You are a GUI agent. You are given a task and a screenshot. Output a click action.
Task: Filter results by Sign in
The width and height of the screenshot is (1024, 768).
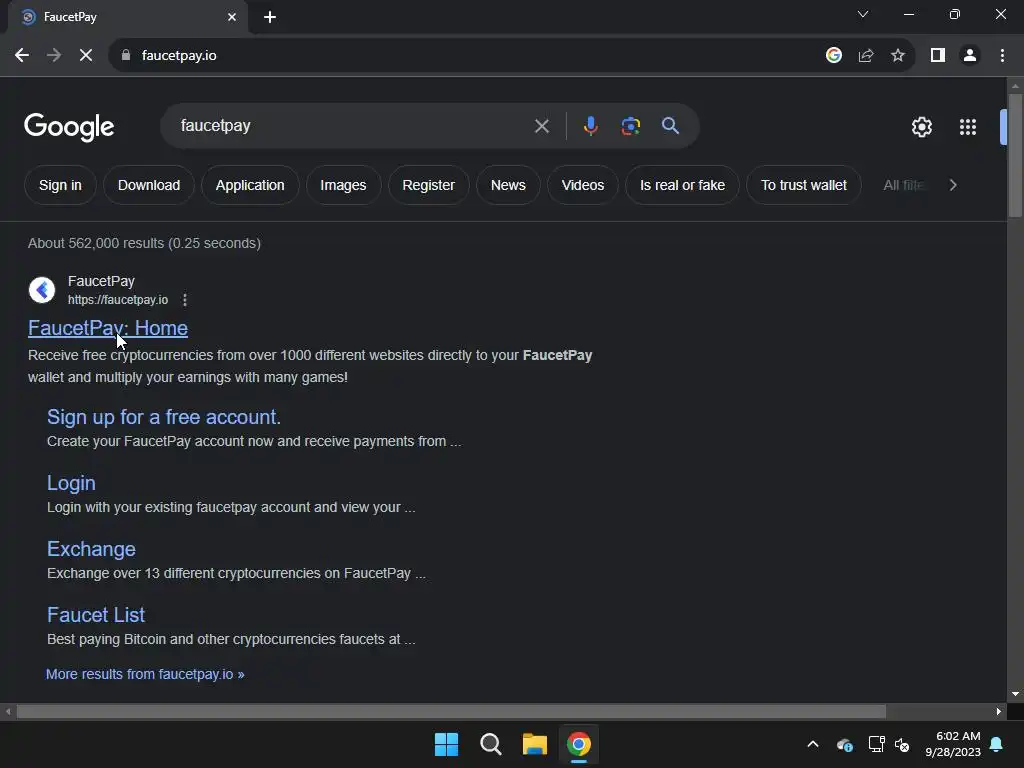[60, 185]
